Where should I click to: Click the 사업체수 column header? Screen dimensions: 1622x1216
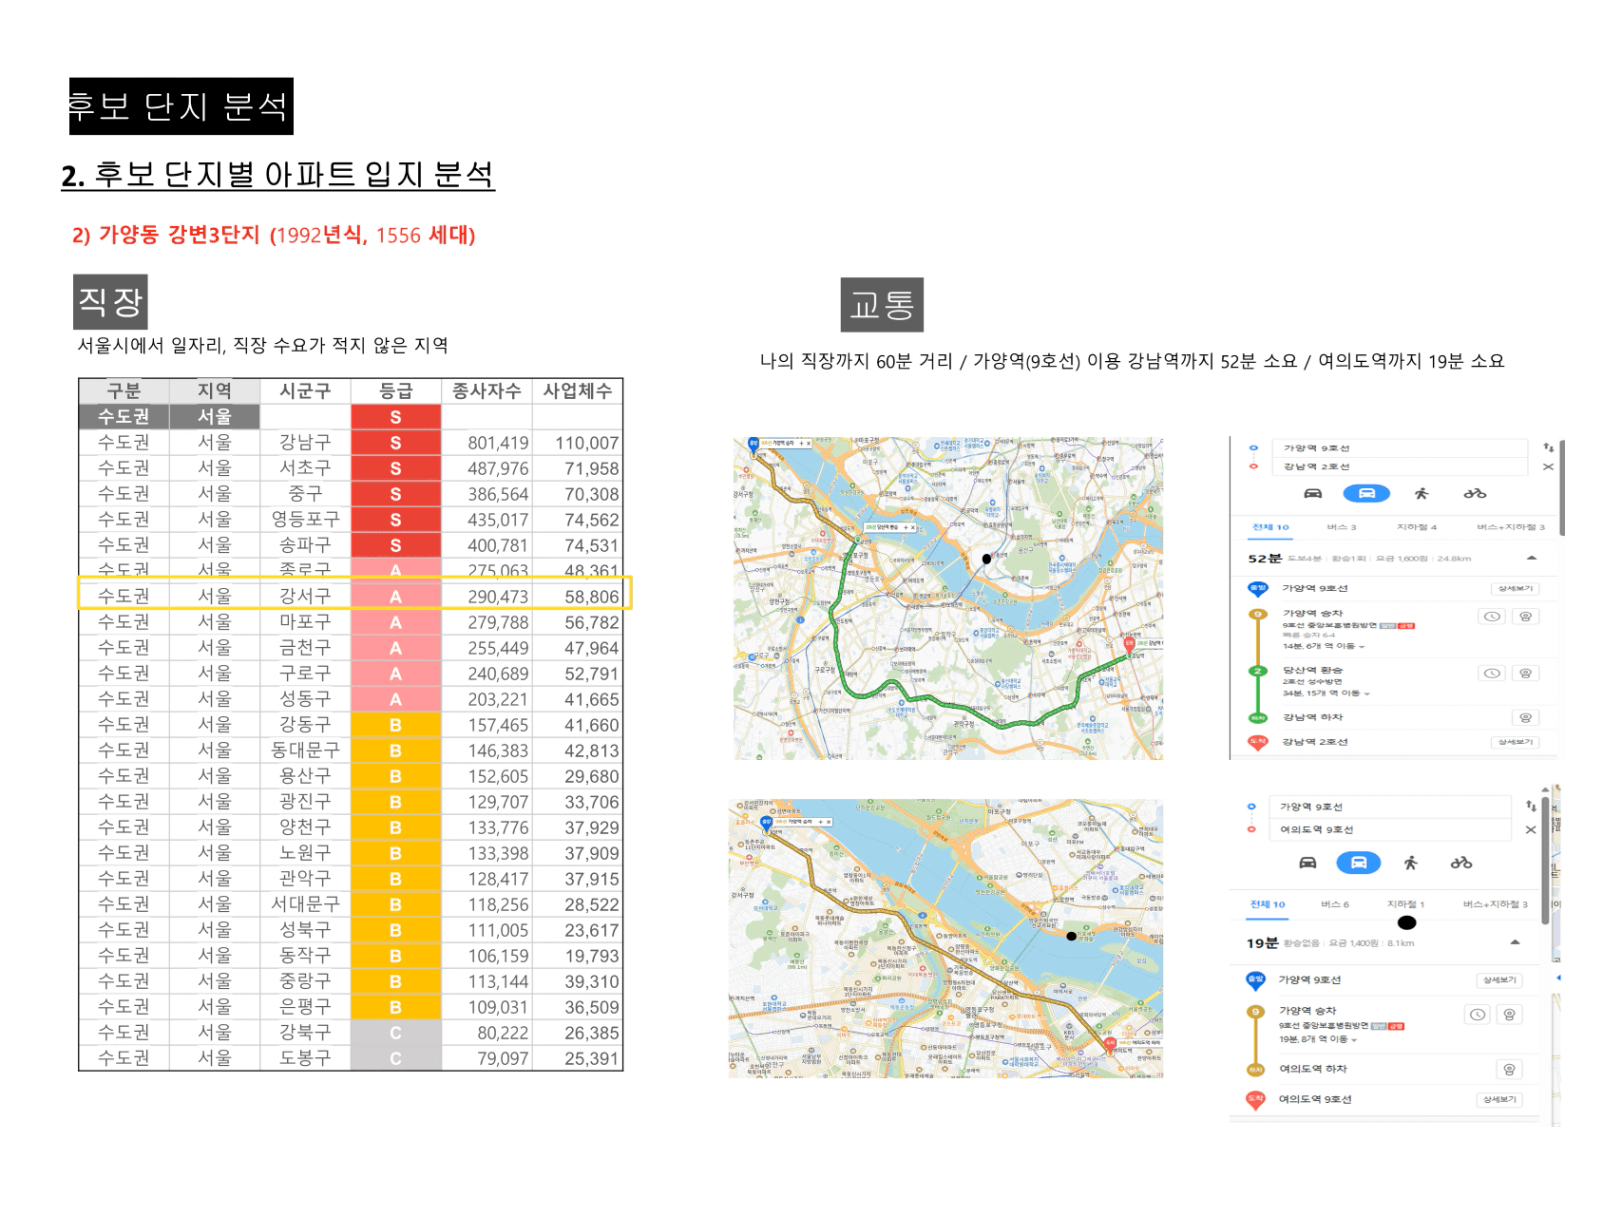[x=577, y=391]
